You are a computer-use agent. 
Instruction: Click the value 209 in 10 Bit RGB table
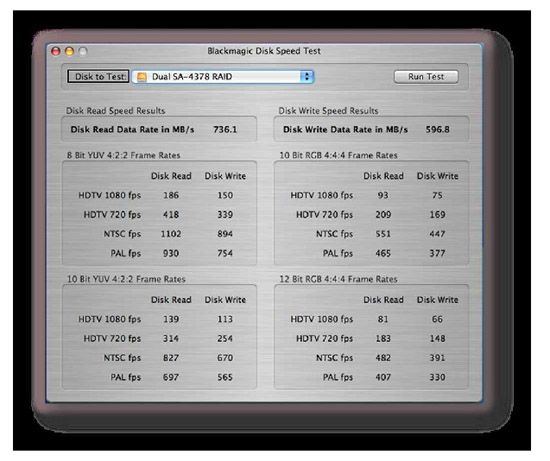click(x=383, y=215)
